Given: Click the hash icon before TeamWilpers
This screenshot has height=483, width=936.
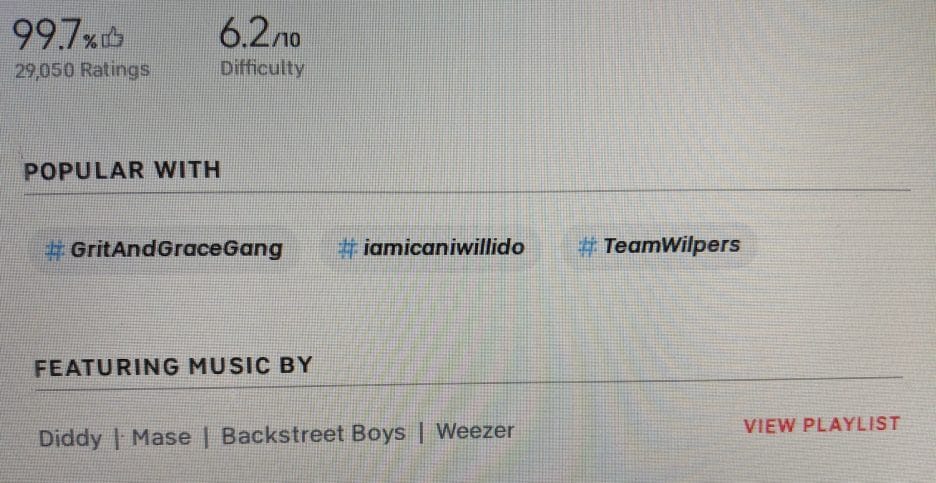Looking at the screenshot, I should coord(587,245).
